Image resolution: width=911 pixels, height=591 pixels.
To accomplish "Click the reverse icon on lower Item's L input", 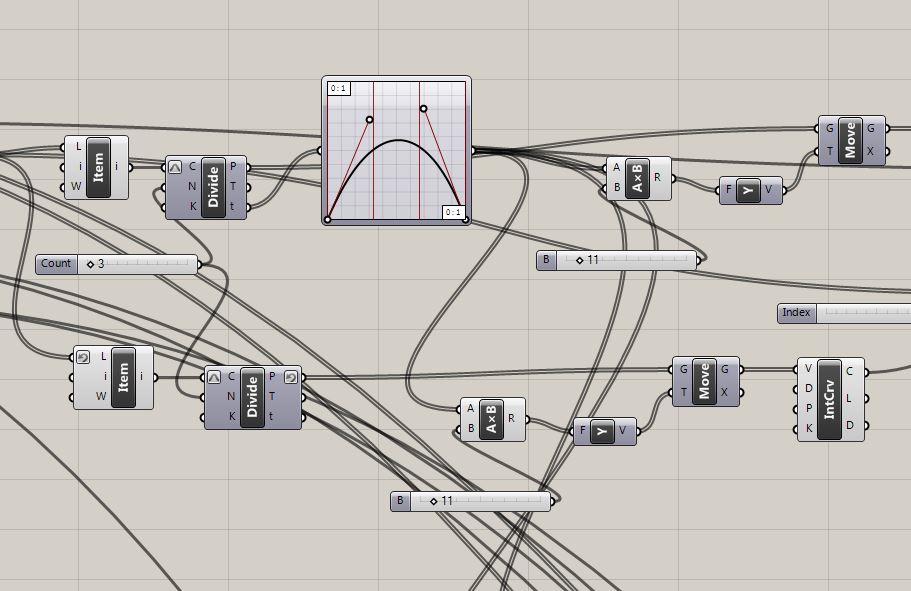I will click(83, 357).
